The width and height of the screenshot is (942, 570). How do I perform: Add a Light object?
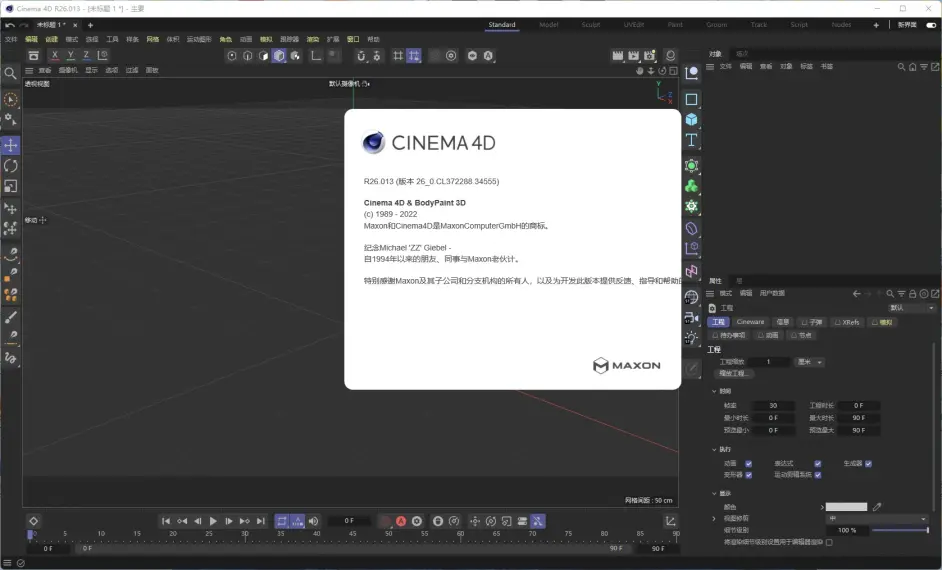(691, 338)
